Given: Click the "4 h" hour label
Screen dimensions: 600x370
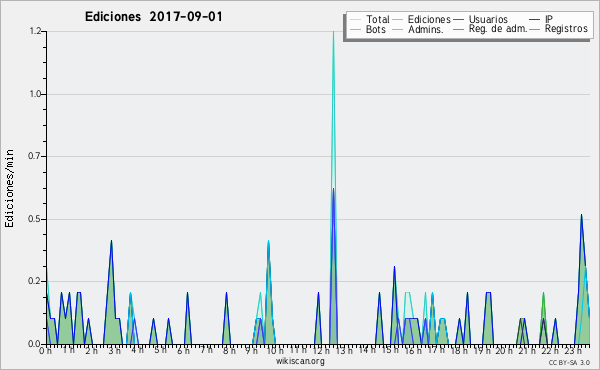Looking at the screenshot, I should point(137,350).
